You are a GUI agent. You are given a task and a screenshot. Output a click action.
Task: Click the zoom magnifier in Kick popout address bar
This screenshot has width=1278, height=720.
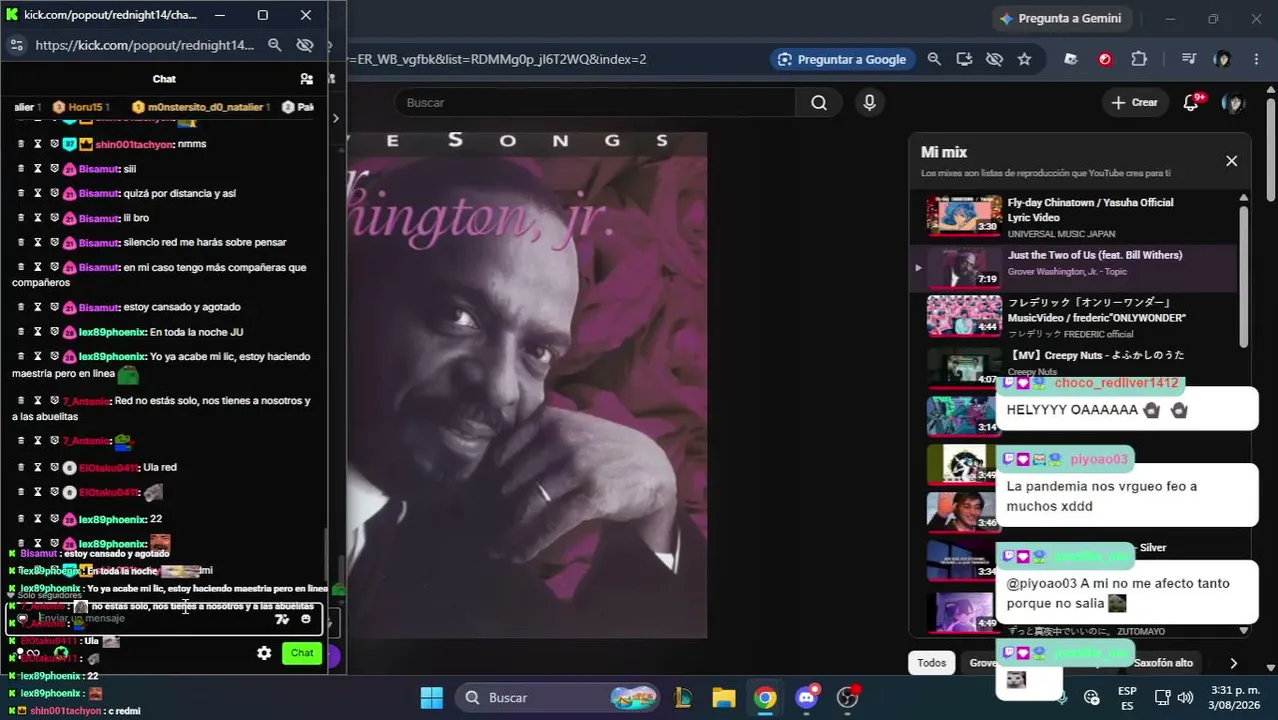point(275,45)
